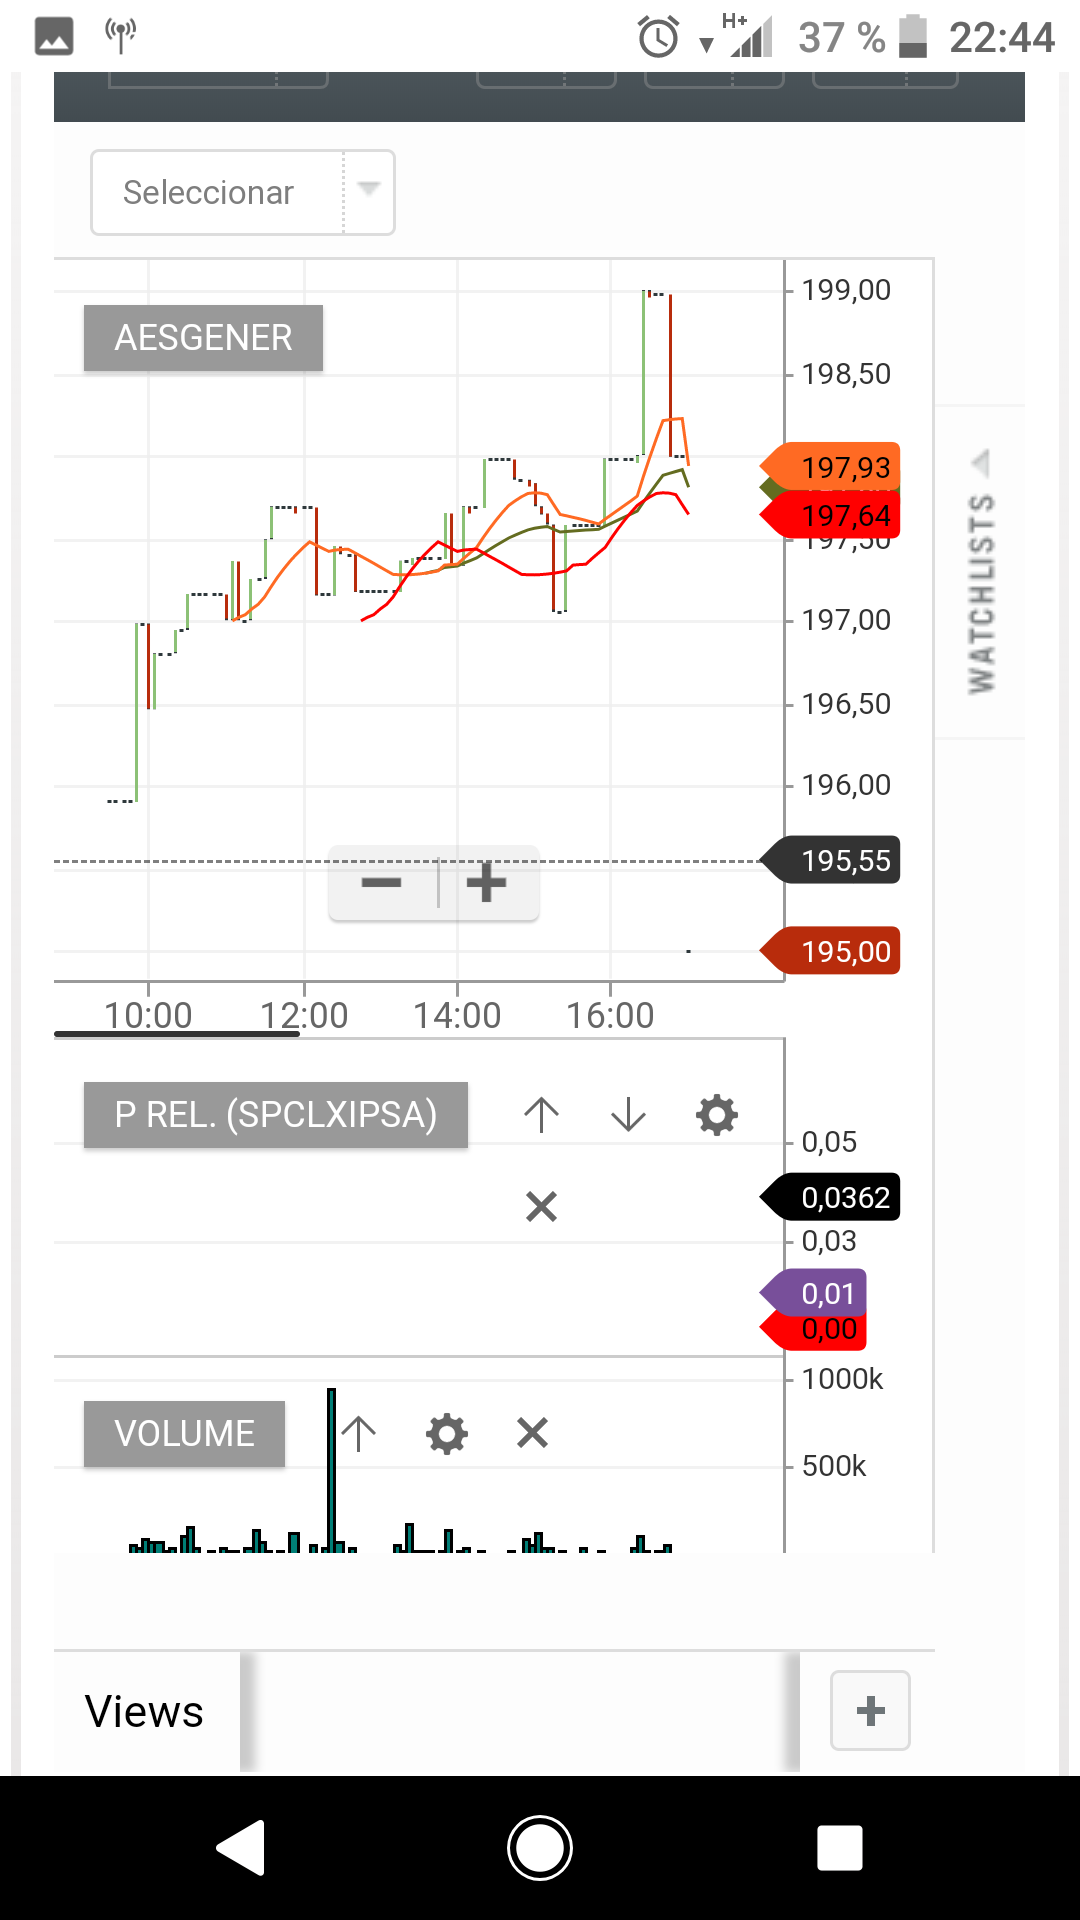Tap the Views label
This screenshot has height=1920, width=1080.
pyautogui.click(x=144, y=1712)
